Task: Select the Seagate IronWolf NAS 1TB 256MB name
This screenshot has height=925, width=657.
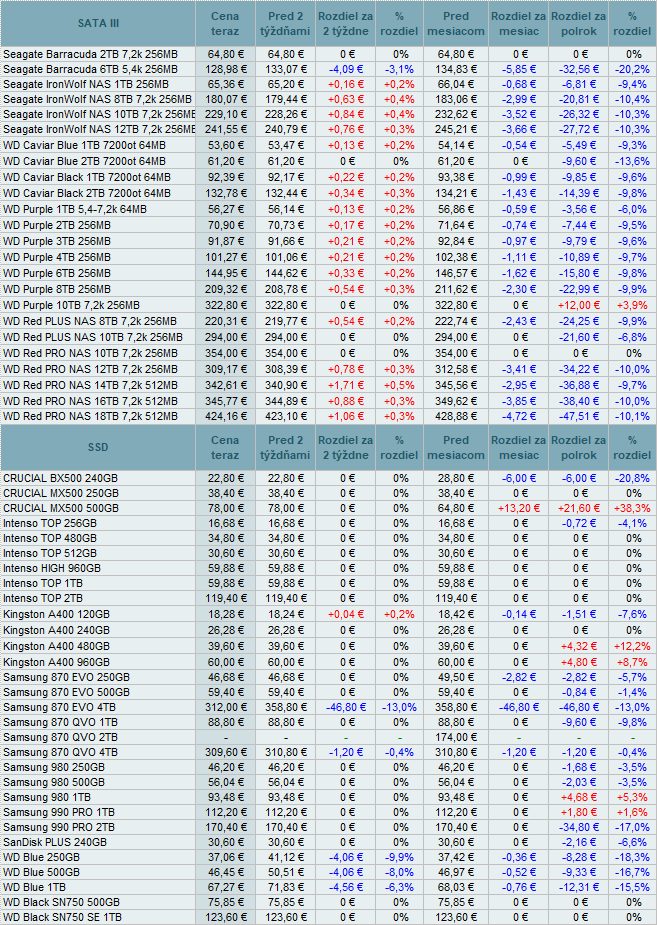Action: (86, 84)
